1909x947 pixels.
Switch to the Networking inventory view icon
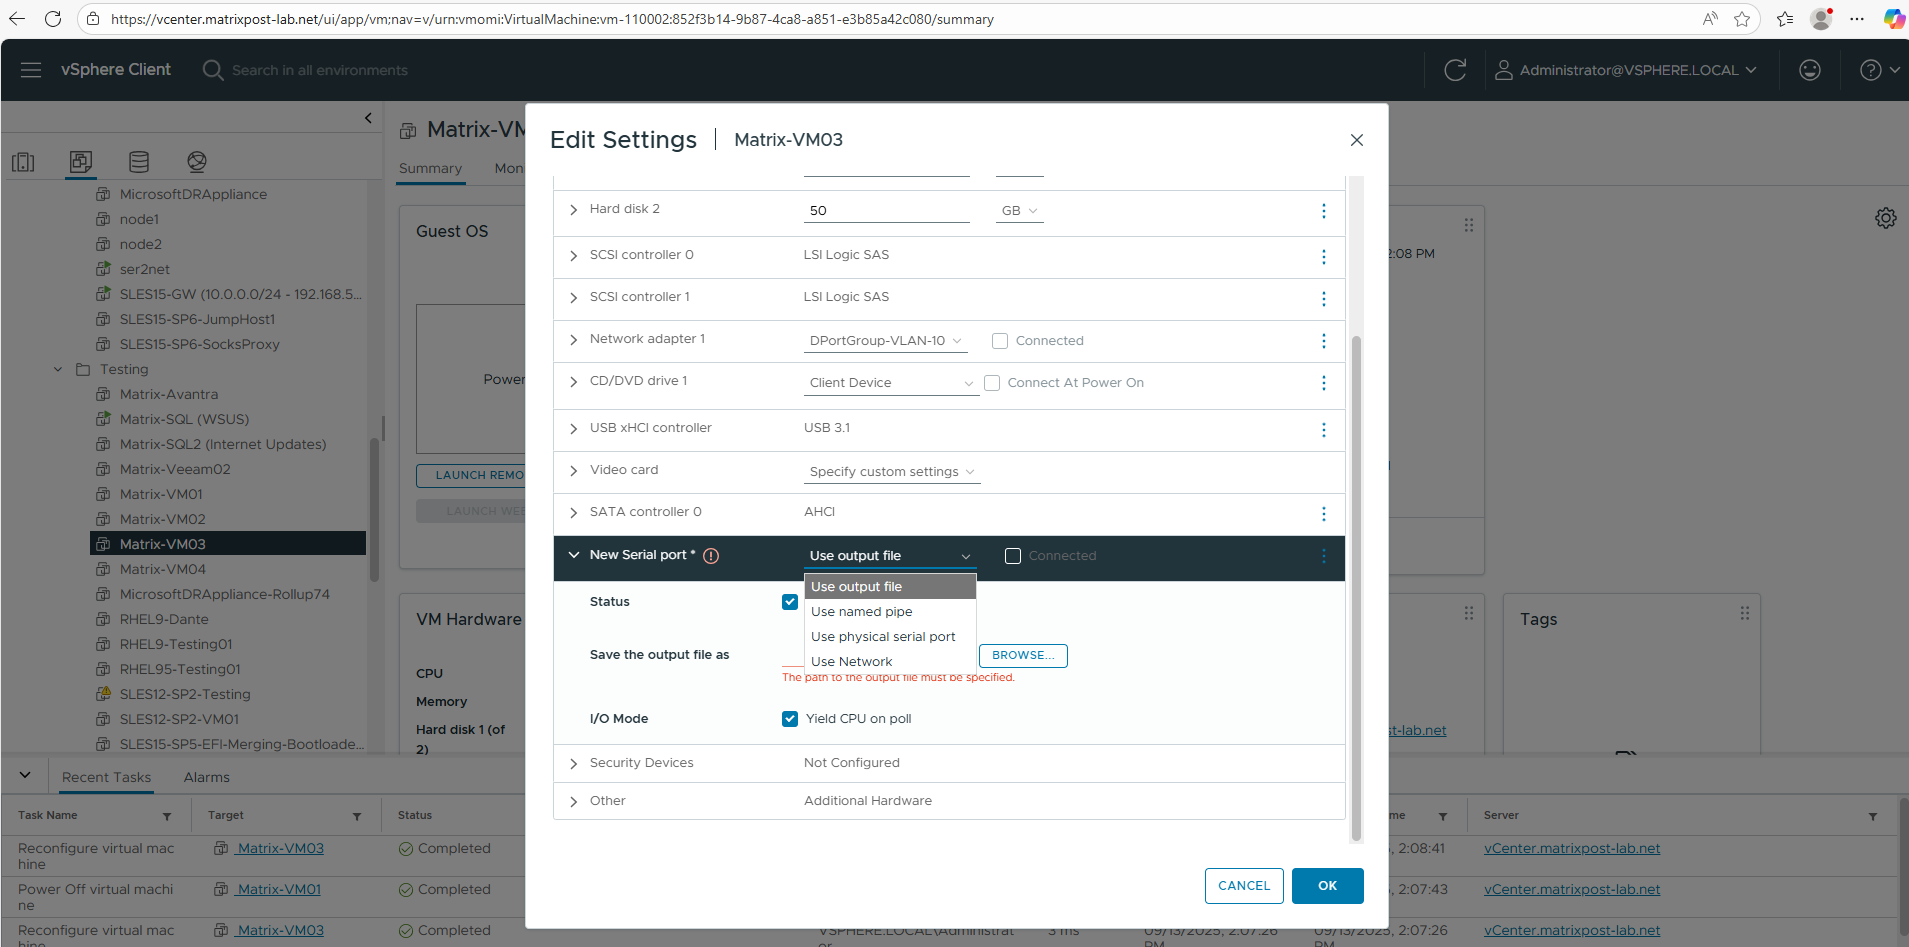pos(197,162)
